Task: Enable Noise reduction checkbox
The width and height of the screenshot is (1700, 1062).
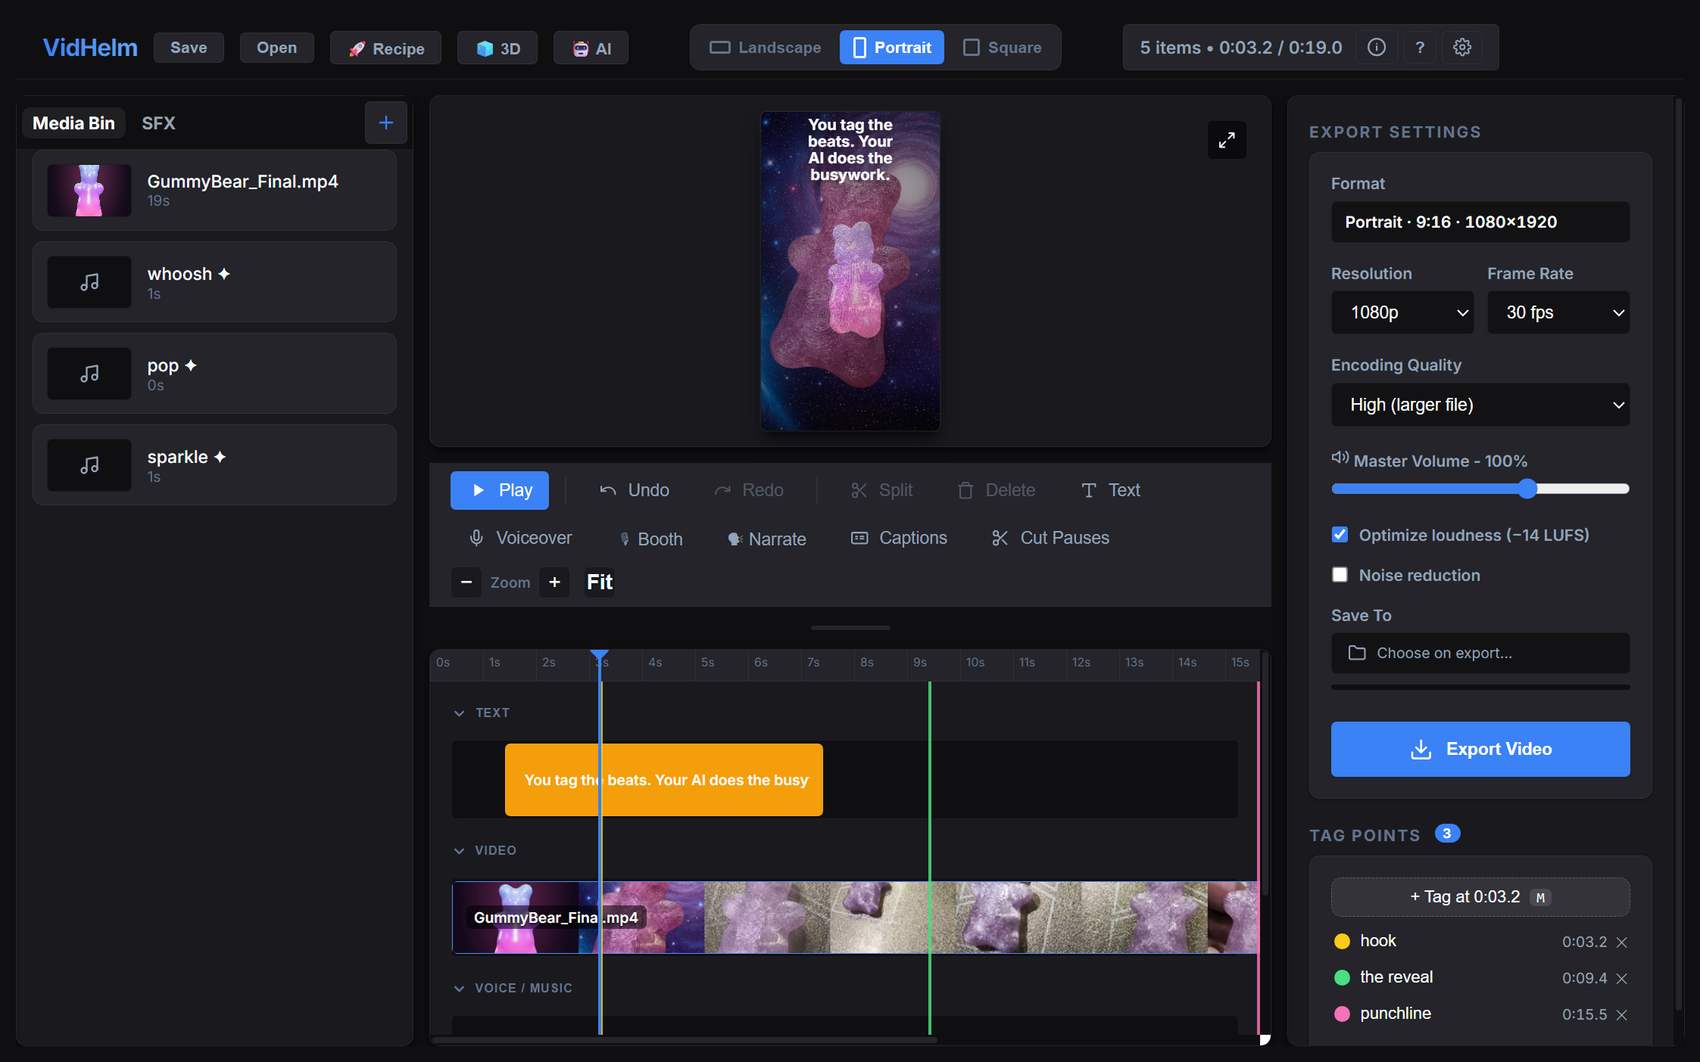Action: [x=1340, y=575]
